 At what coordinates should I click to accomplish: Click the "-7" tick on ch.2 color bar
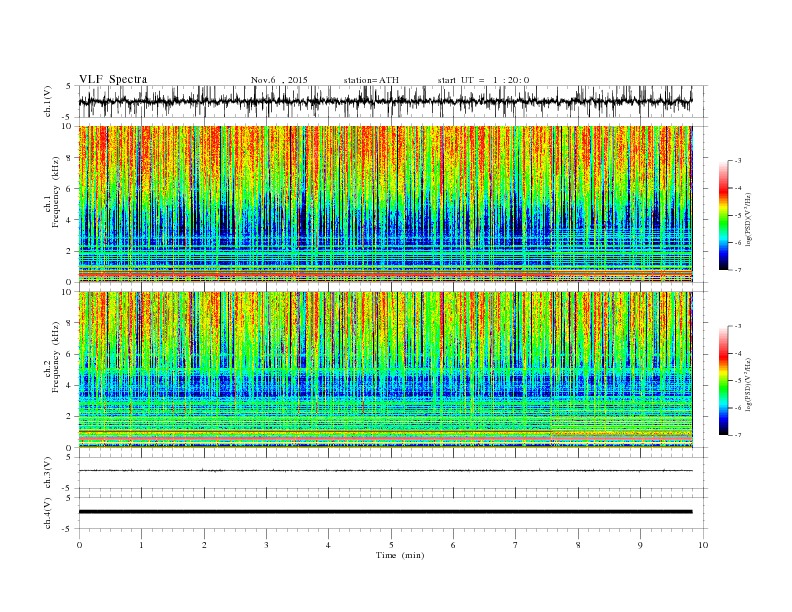tap(737, 435)
